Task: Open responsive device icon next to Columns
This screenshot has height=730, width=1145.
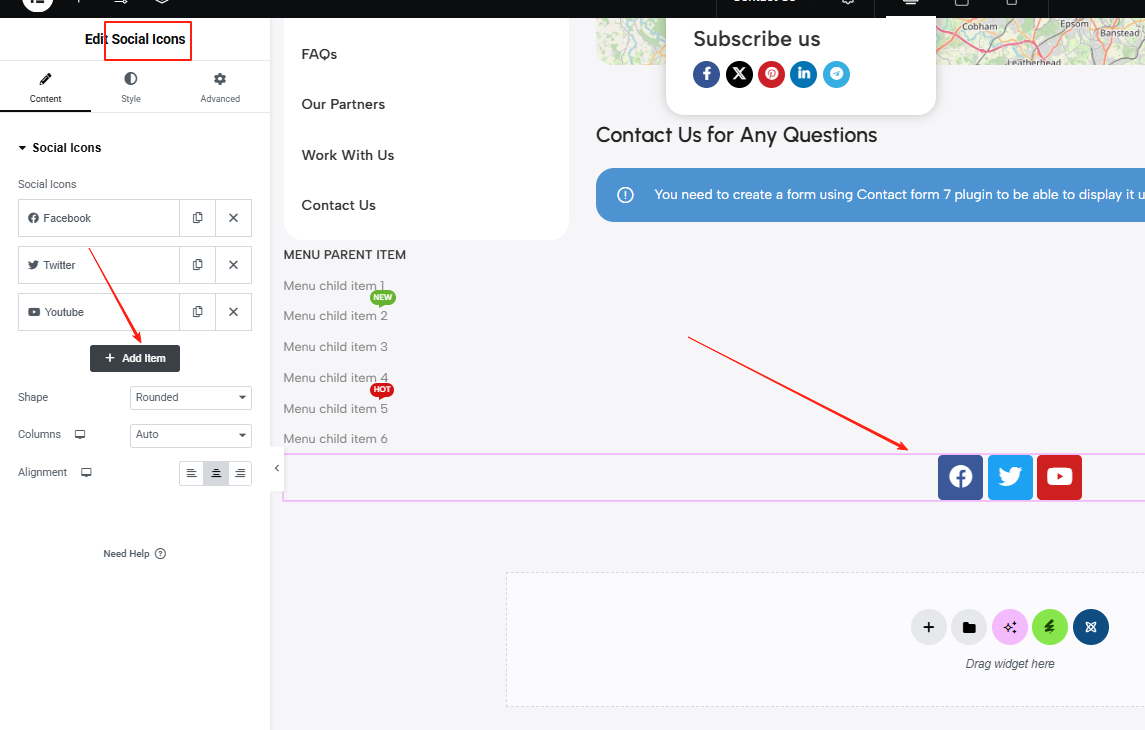Action: point(80,434)
